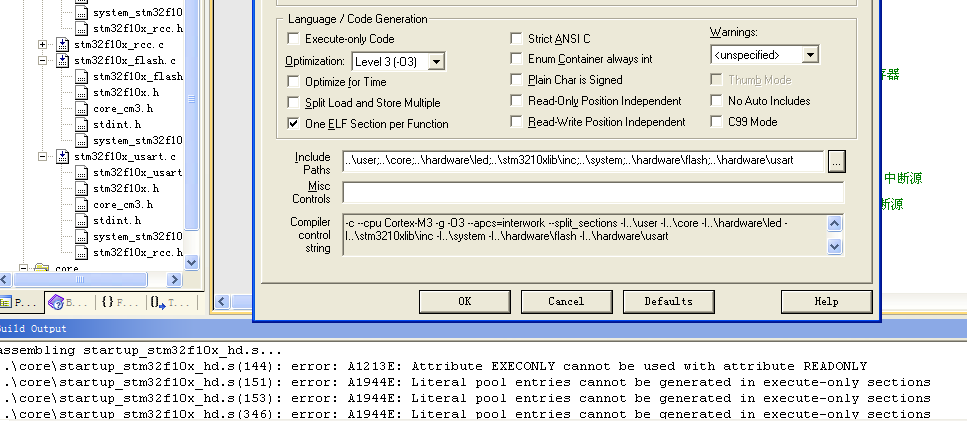Open the Project tab labeled P...
The height and width of the screenshot is (421, 967).
[21, 302]
